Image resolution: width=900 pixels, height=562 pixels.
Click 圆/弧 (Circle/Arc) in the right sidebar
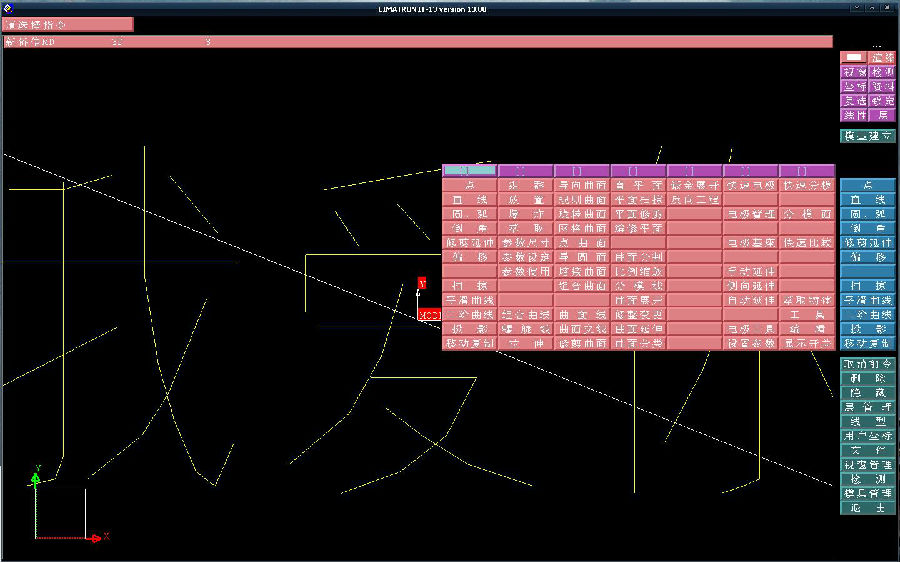tap(867, 214)
